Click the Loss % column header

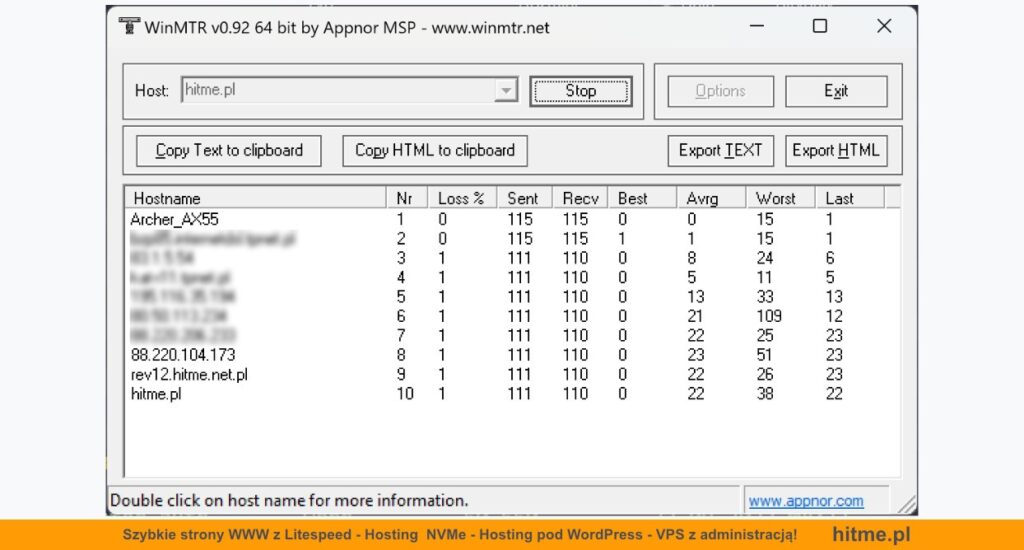click(462, 198)
